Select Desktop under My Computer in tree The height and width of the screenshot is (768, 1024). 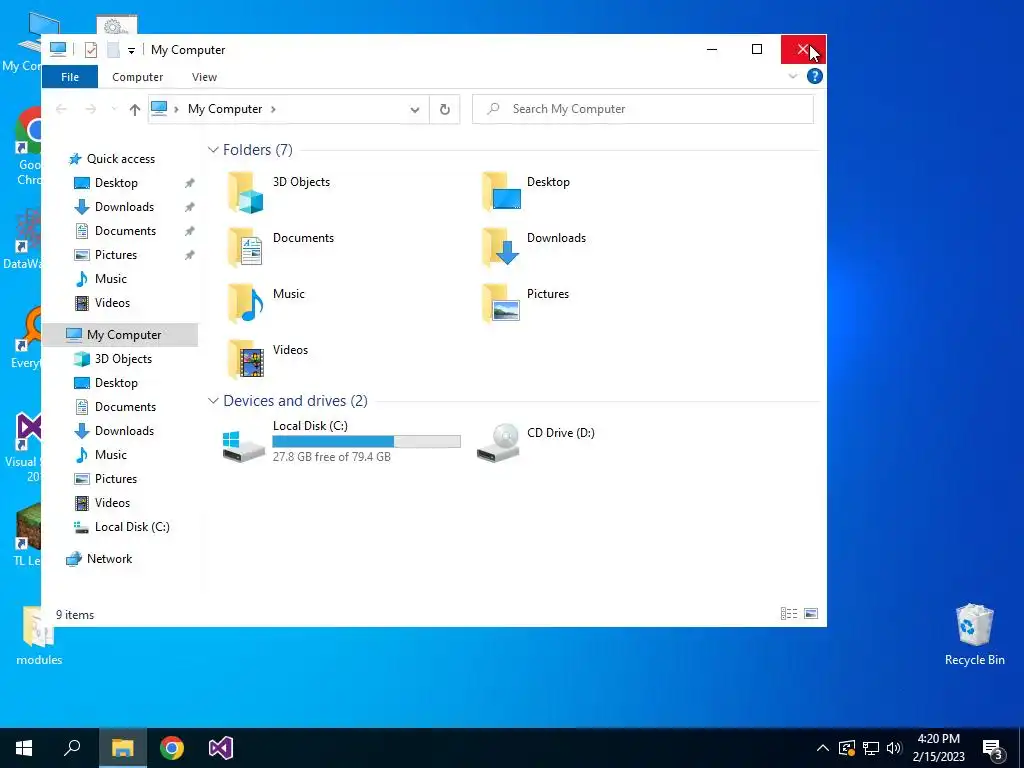[116, 383]
